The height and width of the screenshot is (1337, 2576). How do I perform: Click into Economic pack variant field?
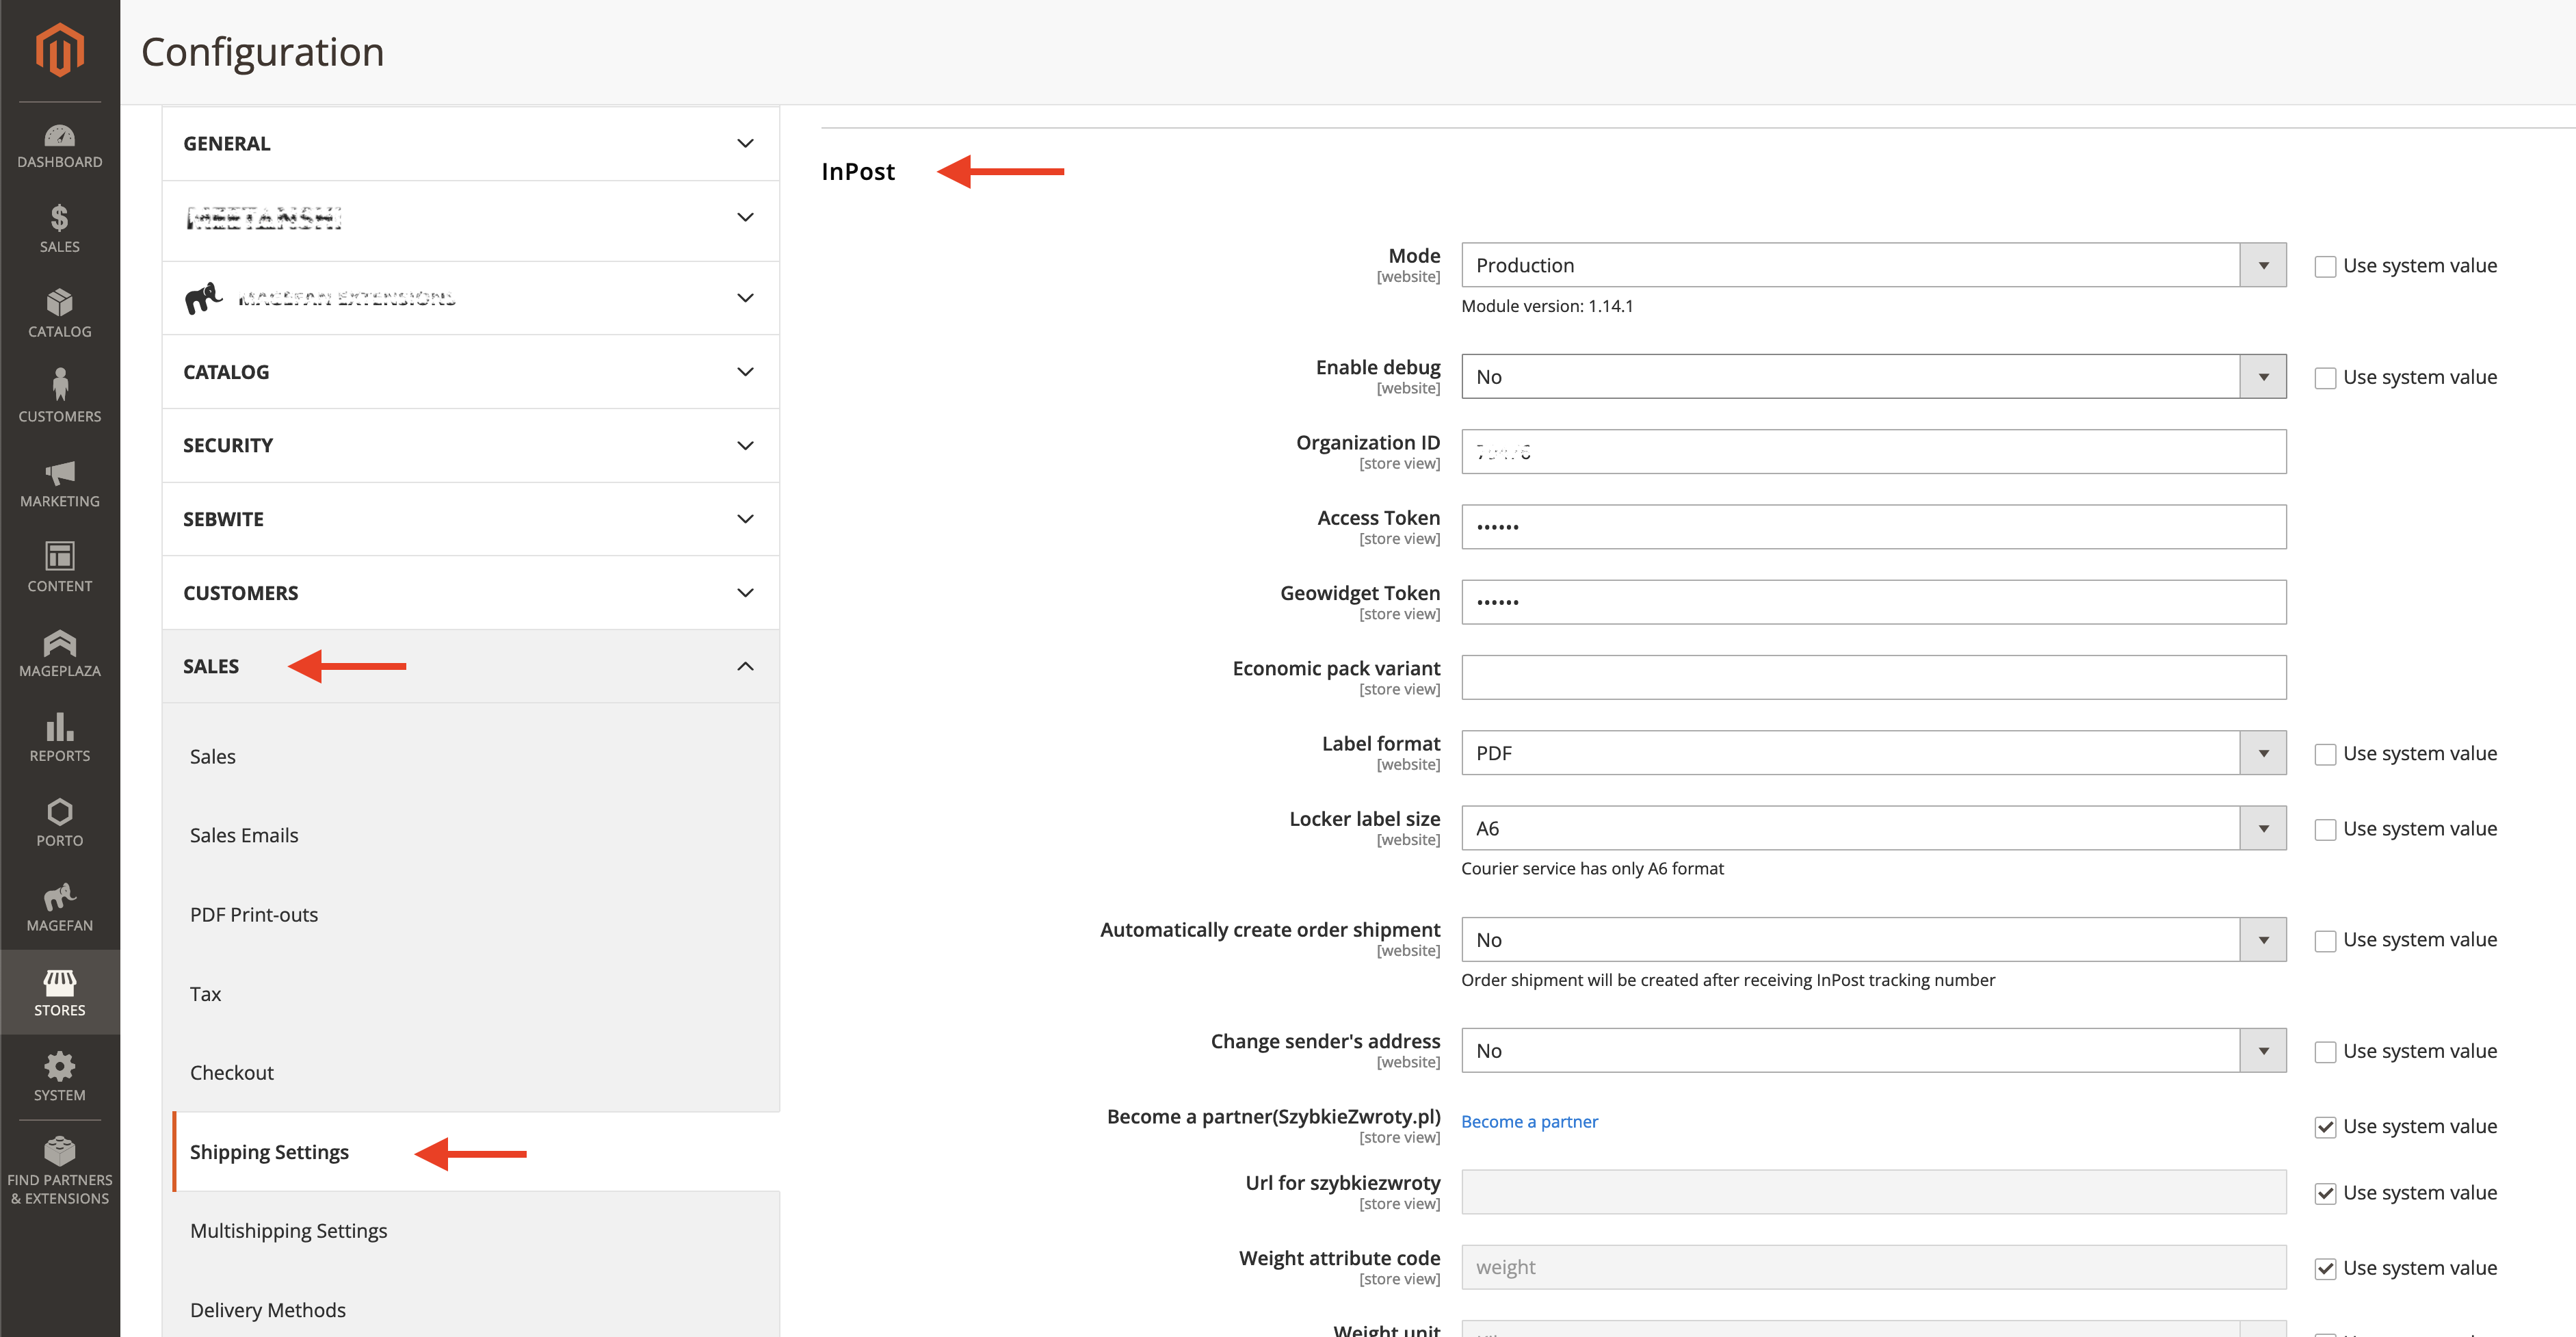(1873, 678)
